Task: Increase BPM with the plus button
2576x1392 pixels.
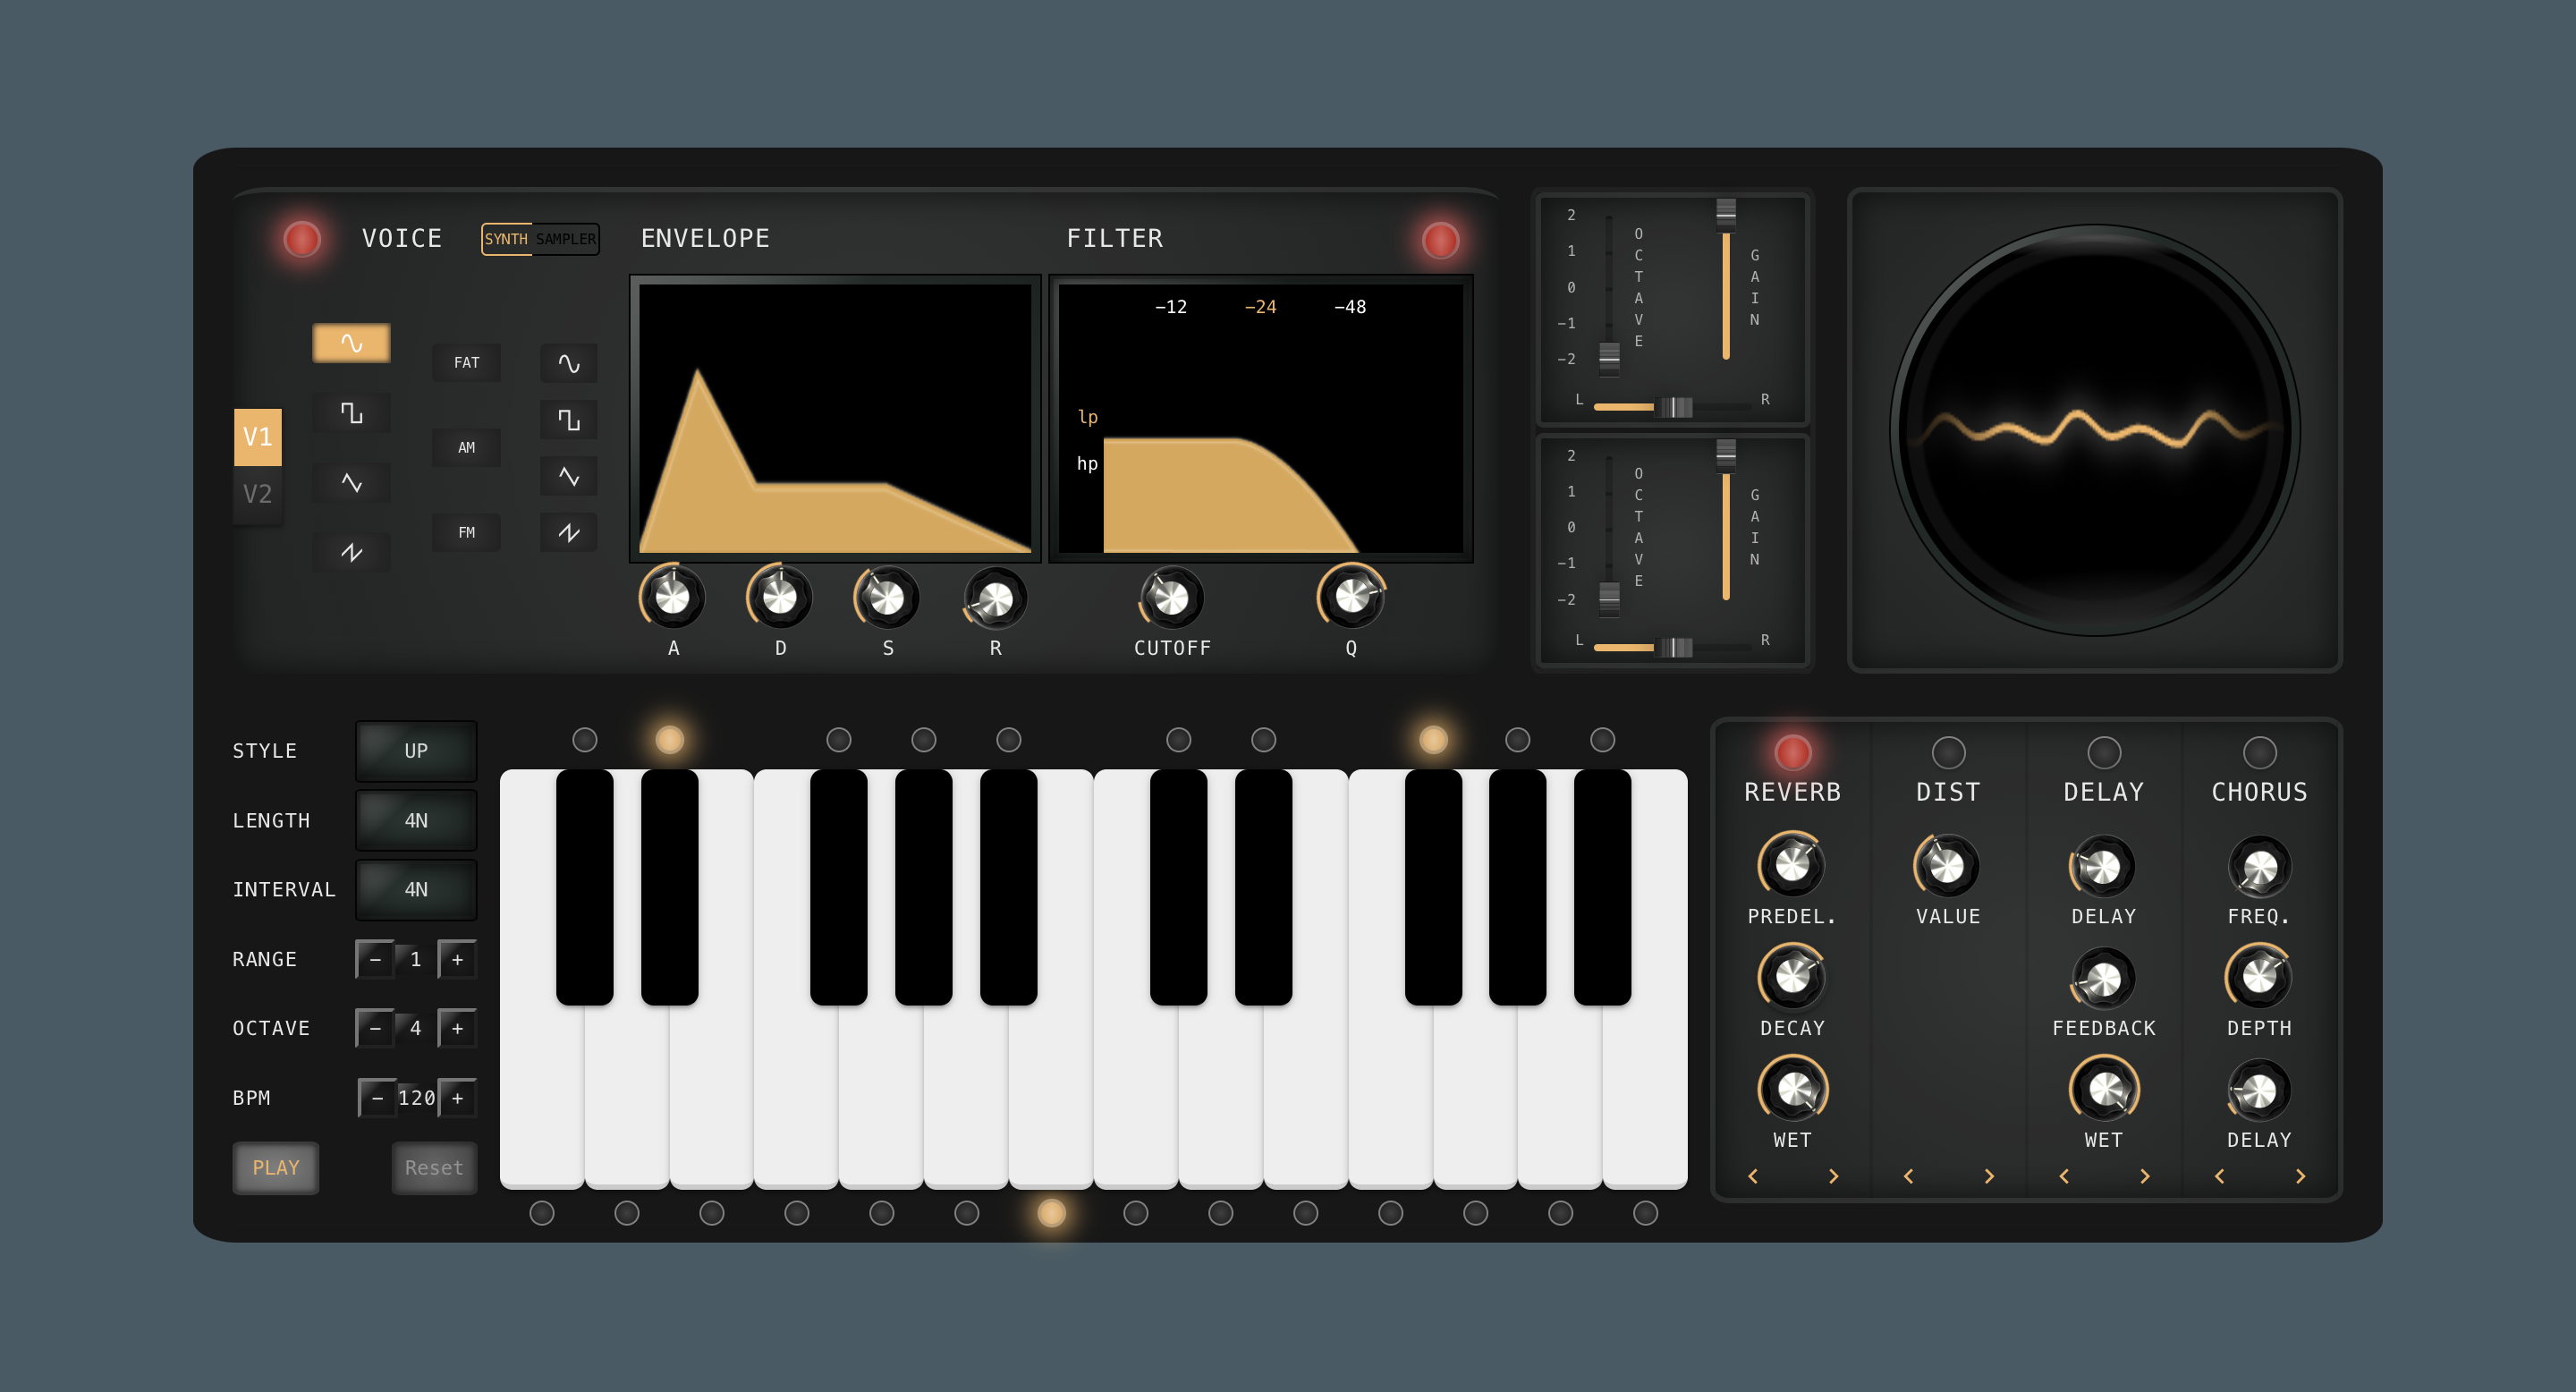Action: pyautogui.click(x=457, y=1098)
